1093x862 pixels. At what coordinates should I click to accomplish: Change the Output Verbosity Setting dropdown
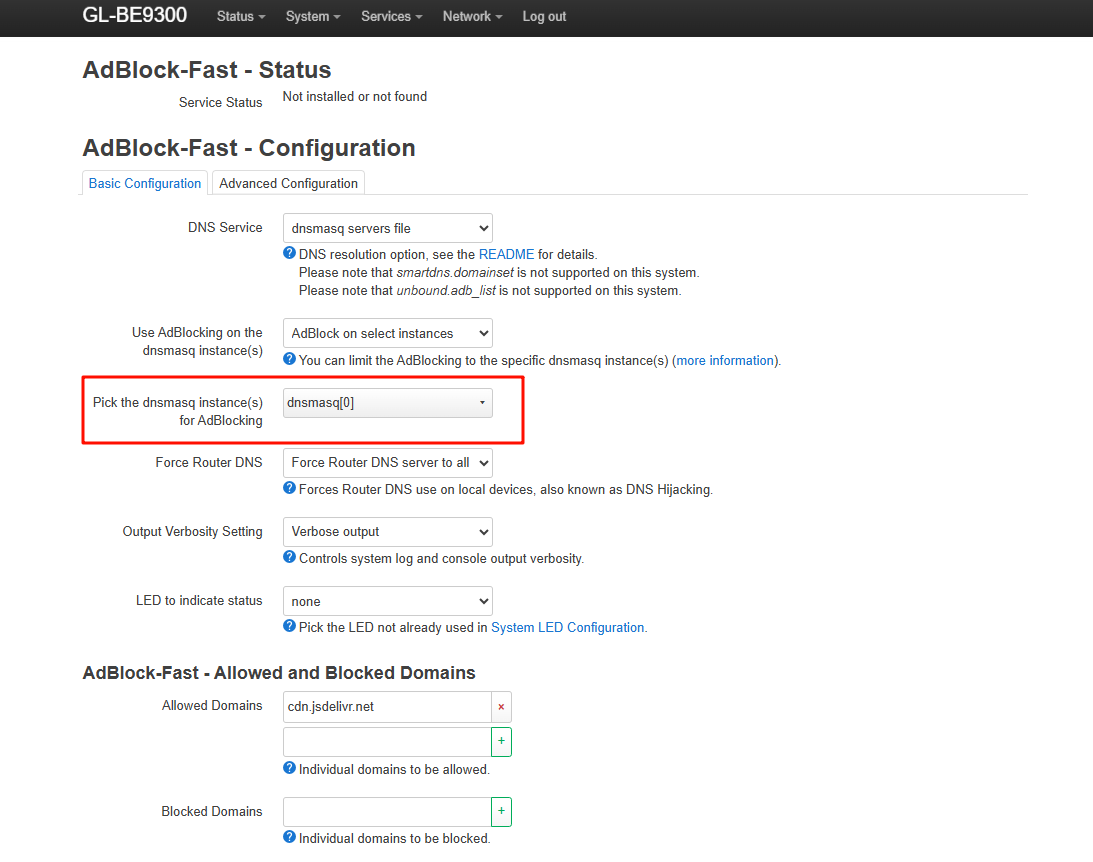coord(387,532)
